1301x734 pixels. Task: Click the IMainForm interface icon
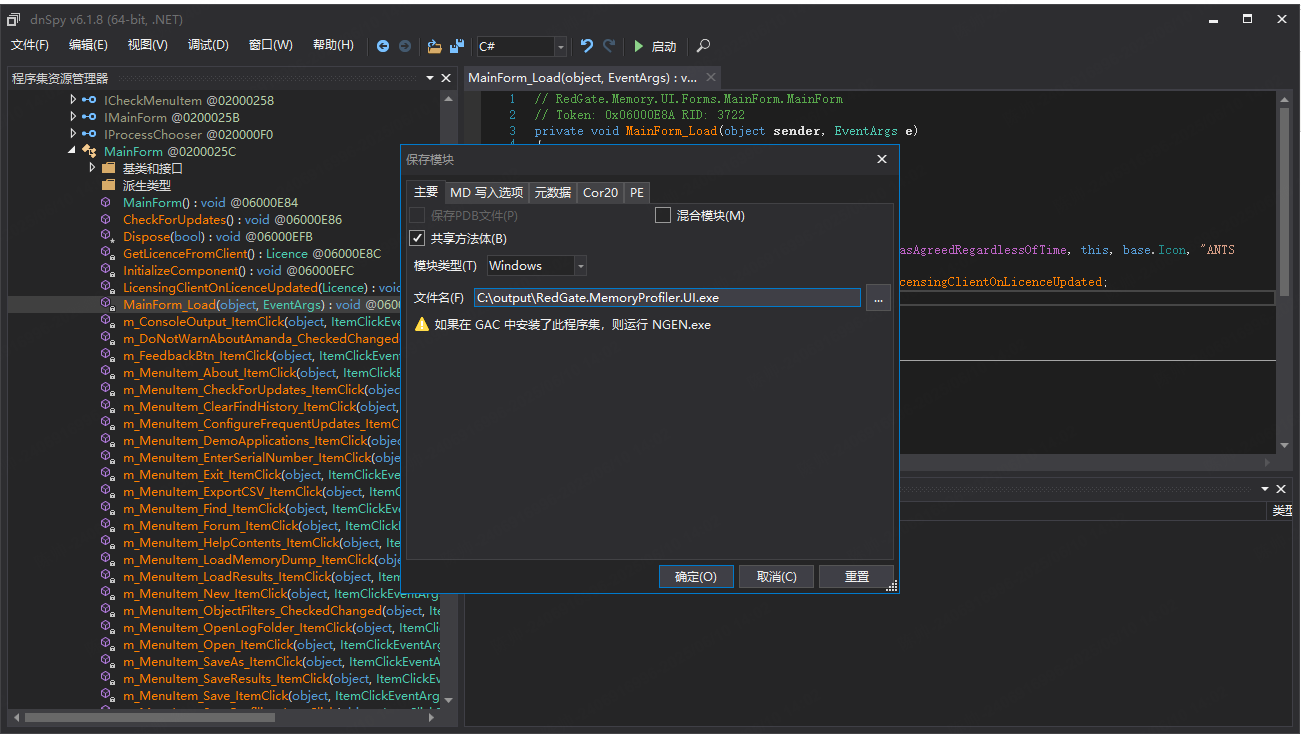[89, 118]
